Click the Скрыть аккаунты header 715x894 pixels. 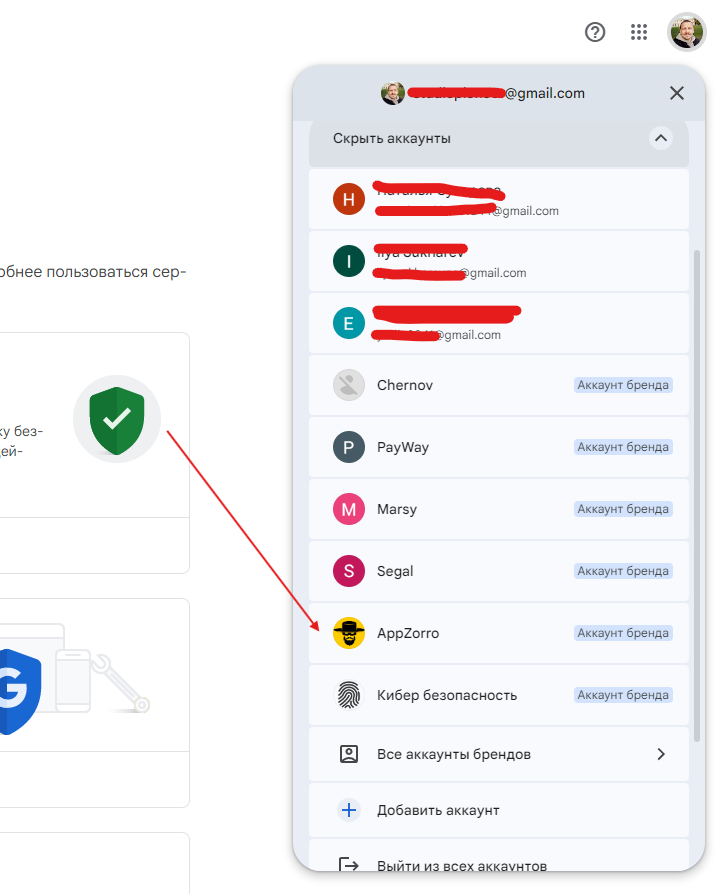click(392, 139)
